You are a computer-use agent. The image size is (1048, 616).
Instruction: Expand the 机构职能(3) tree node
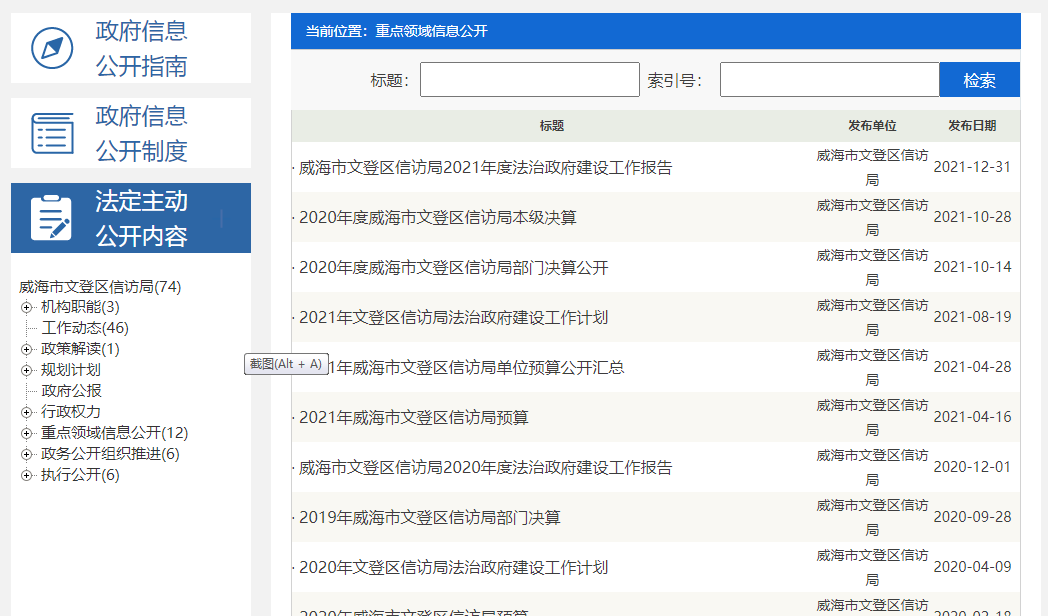click(x=27, y=307)
